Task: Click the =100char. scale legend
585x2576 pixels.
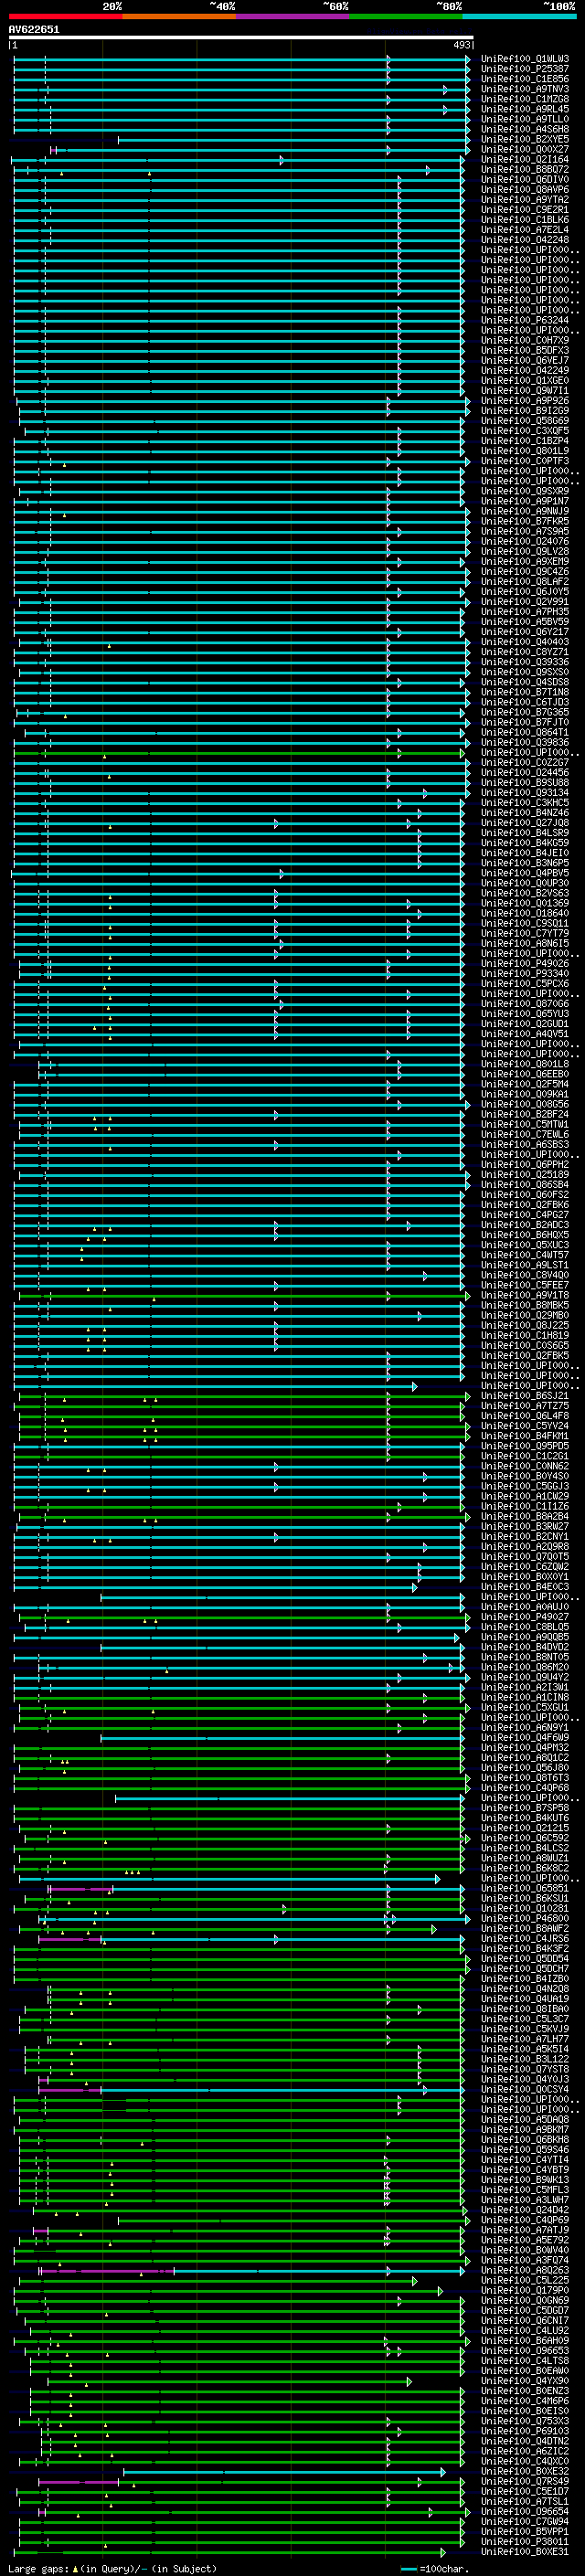Action: (433, 2568)
